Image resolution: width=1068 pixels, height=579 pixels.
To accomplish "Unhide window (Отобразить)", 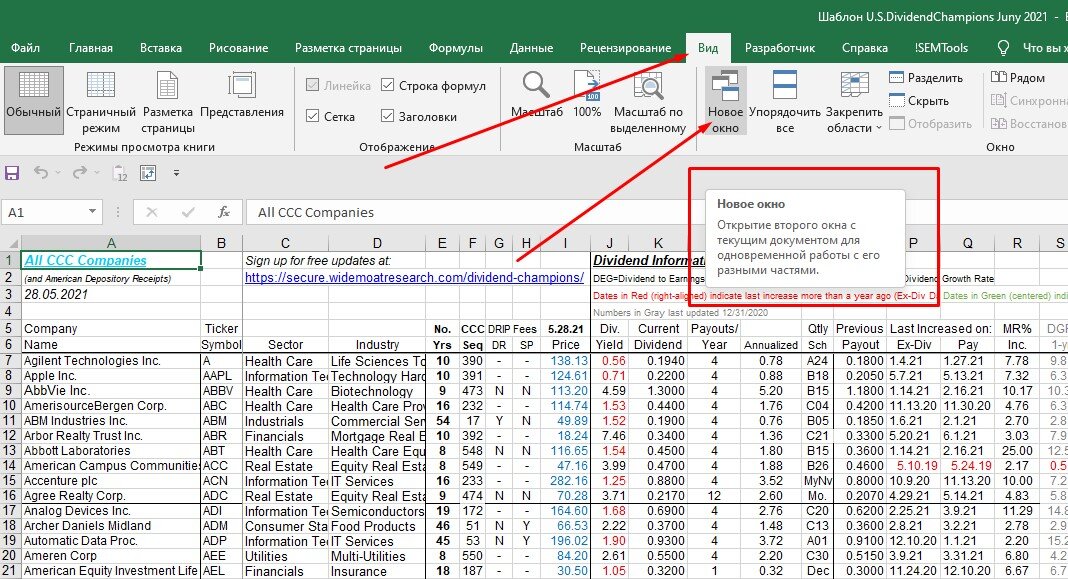I will point(930,124).
